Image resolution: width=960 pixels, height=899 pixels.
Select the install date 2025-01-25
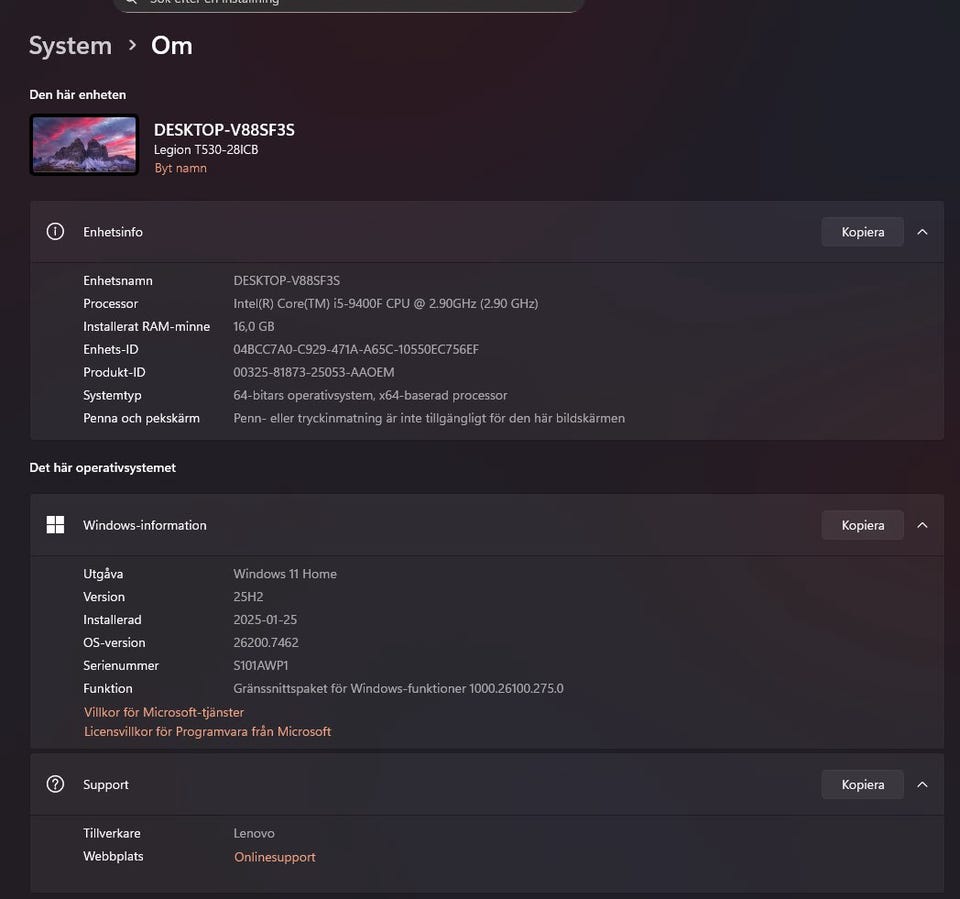pos(265,620)
